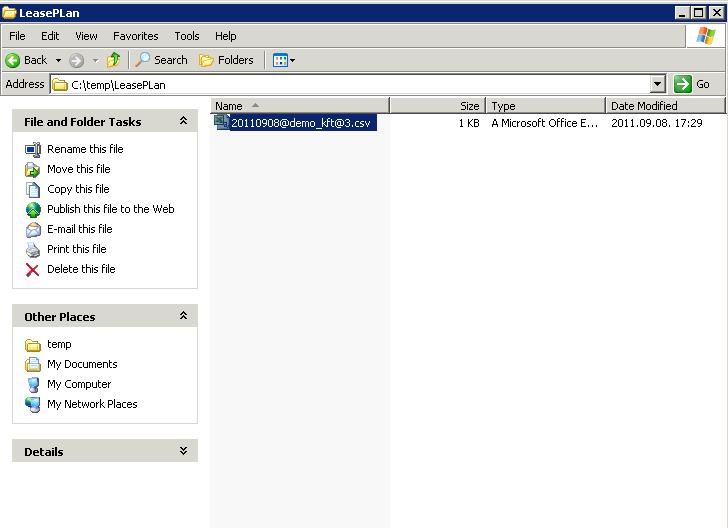Open the Back history dropdown arrow
Image resolution: width=728 pixels, height=528 pixels.
58,60
